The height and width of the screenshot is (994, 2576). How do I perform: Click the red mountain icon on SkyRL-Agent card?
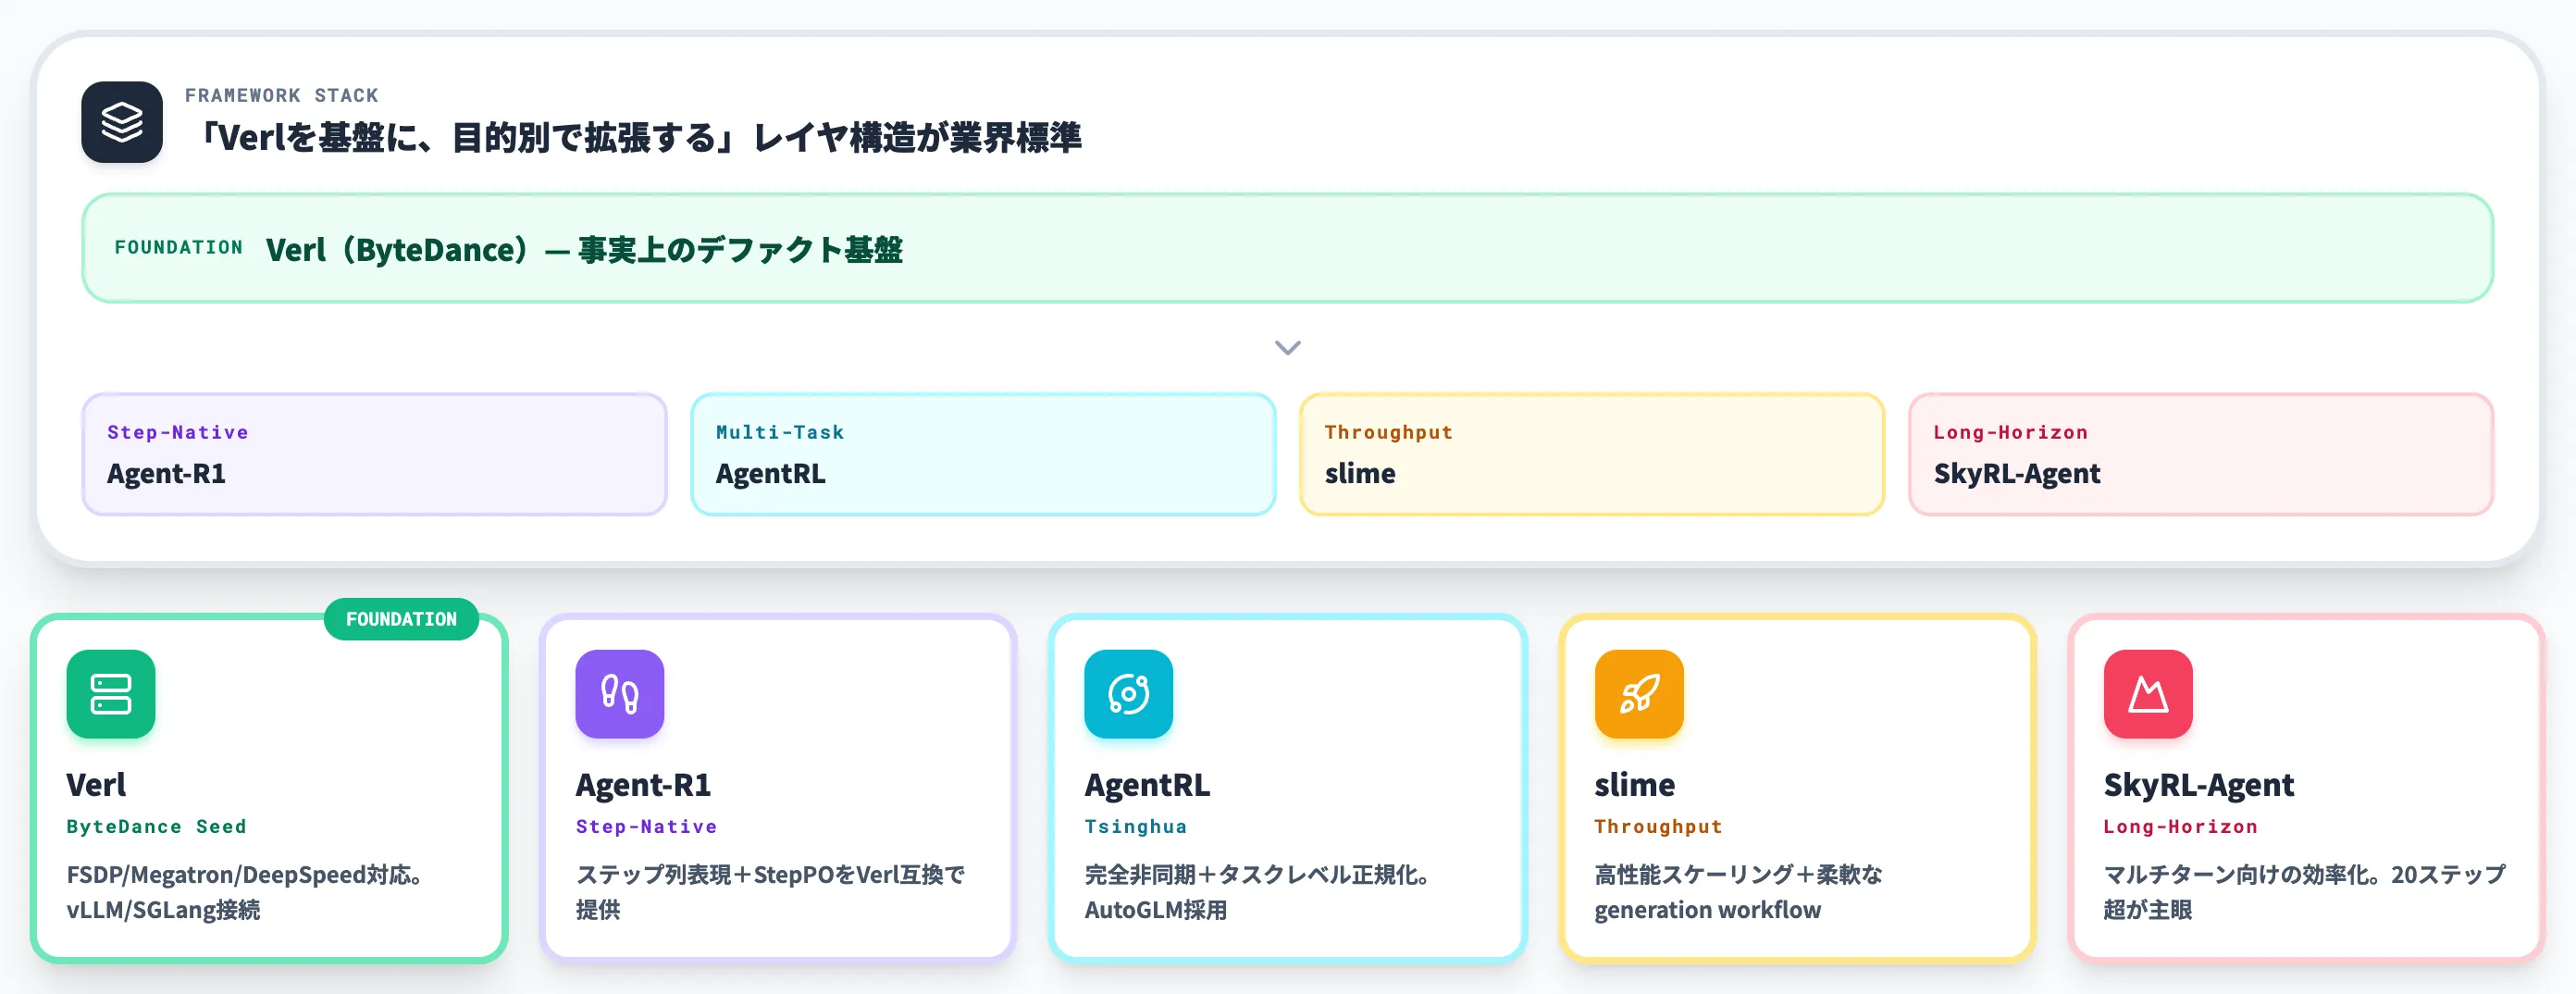coord(2148,694)
